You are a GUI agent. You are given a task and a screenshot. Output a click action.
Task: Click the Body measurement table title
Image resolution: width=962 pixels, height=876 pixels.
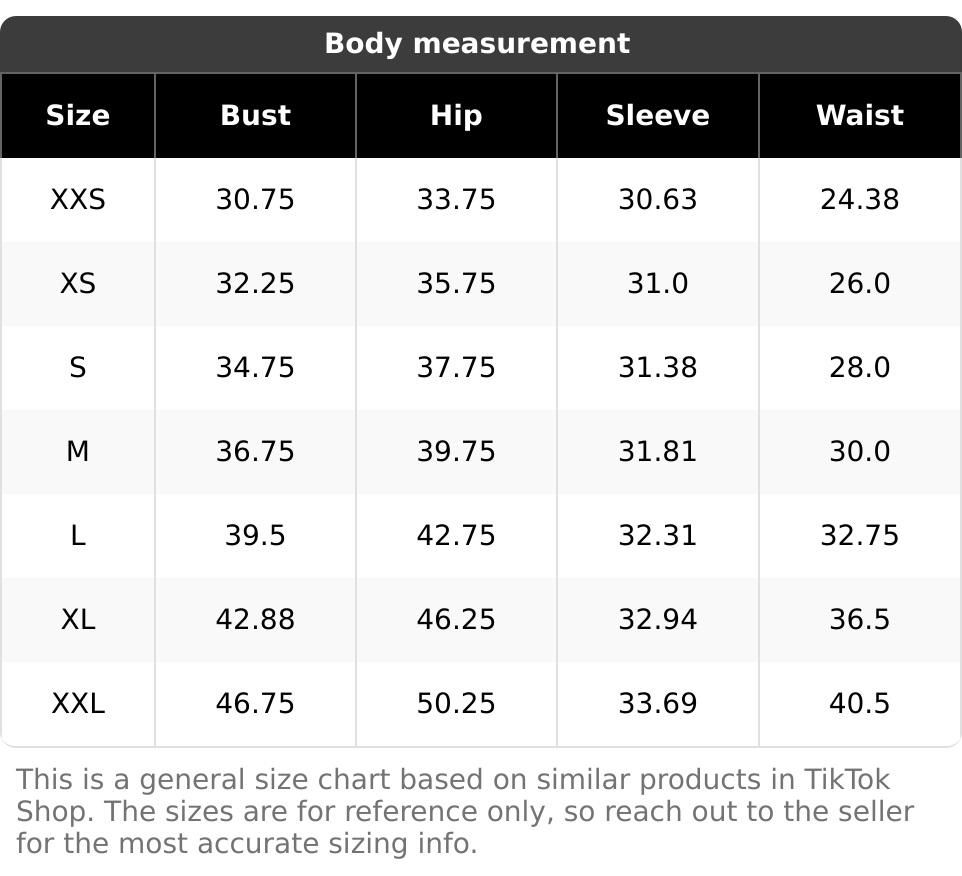(x=477, y=44)
